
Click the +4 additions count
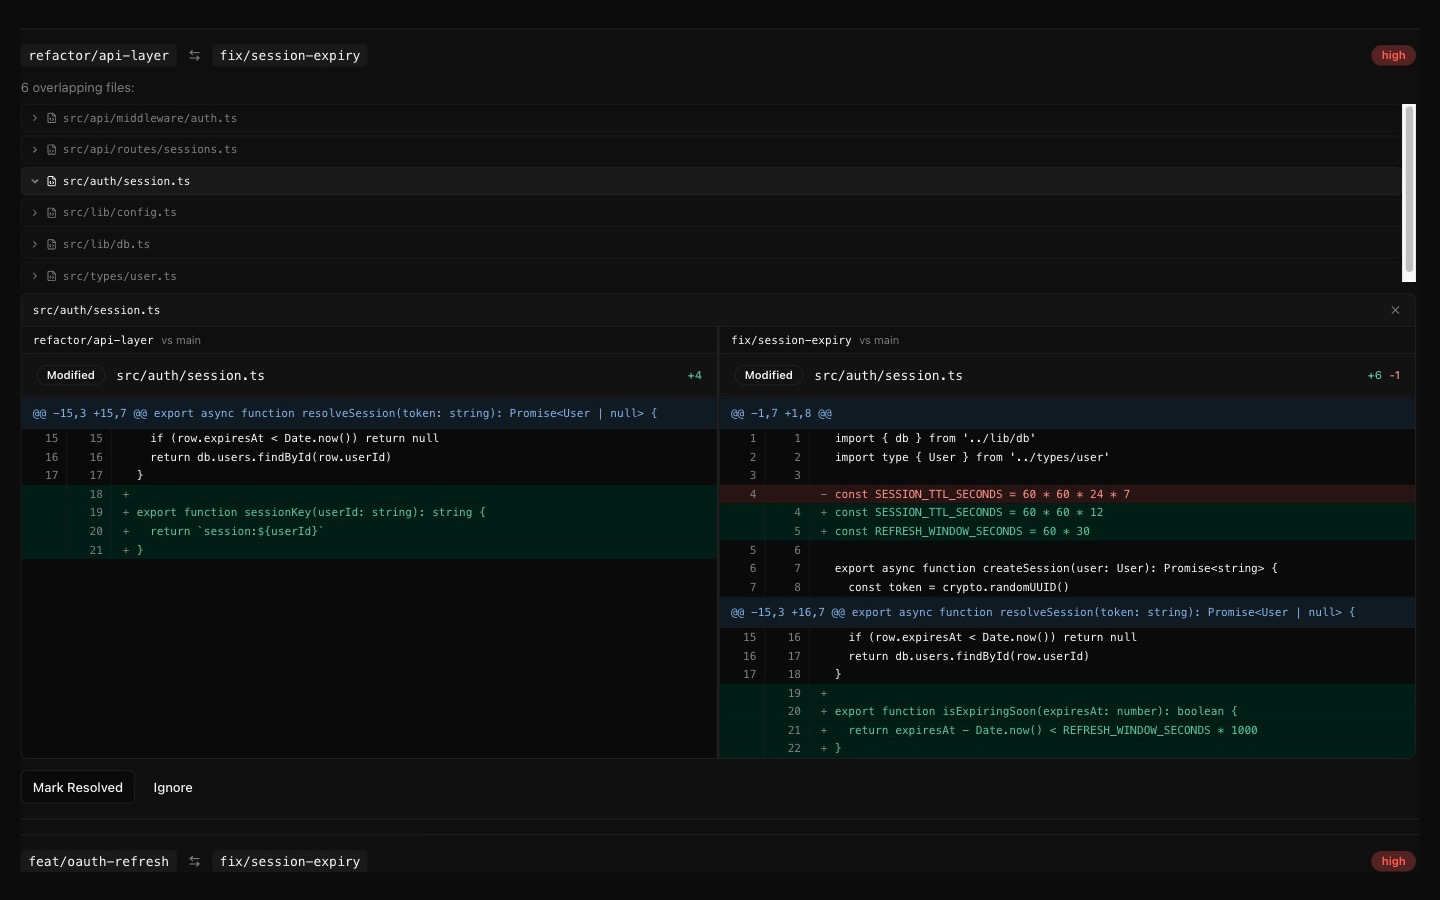click(694, 376)
